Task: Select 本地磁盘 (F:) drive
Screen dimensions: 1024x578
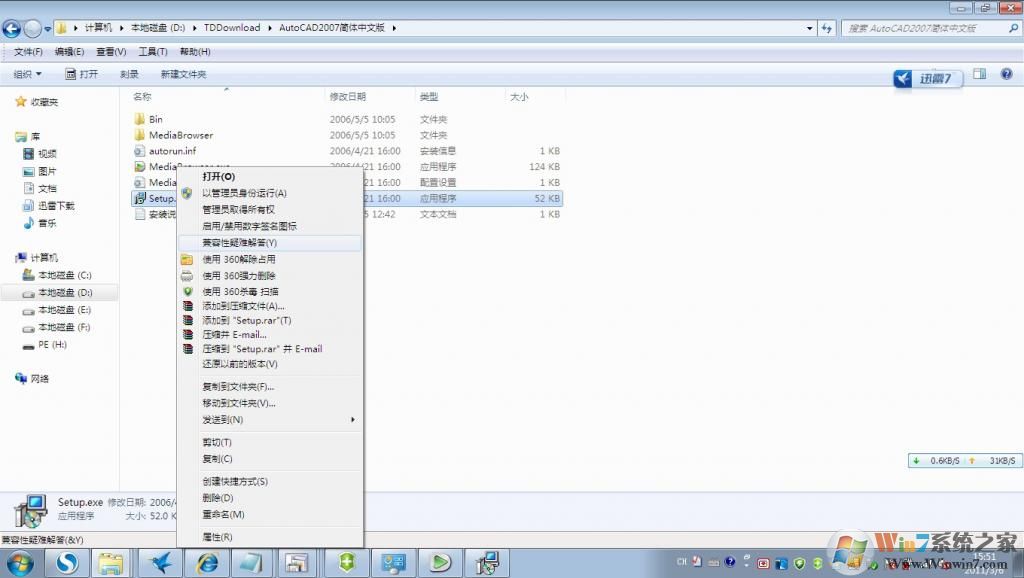Action: point(57,327)
